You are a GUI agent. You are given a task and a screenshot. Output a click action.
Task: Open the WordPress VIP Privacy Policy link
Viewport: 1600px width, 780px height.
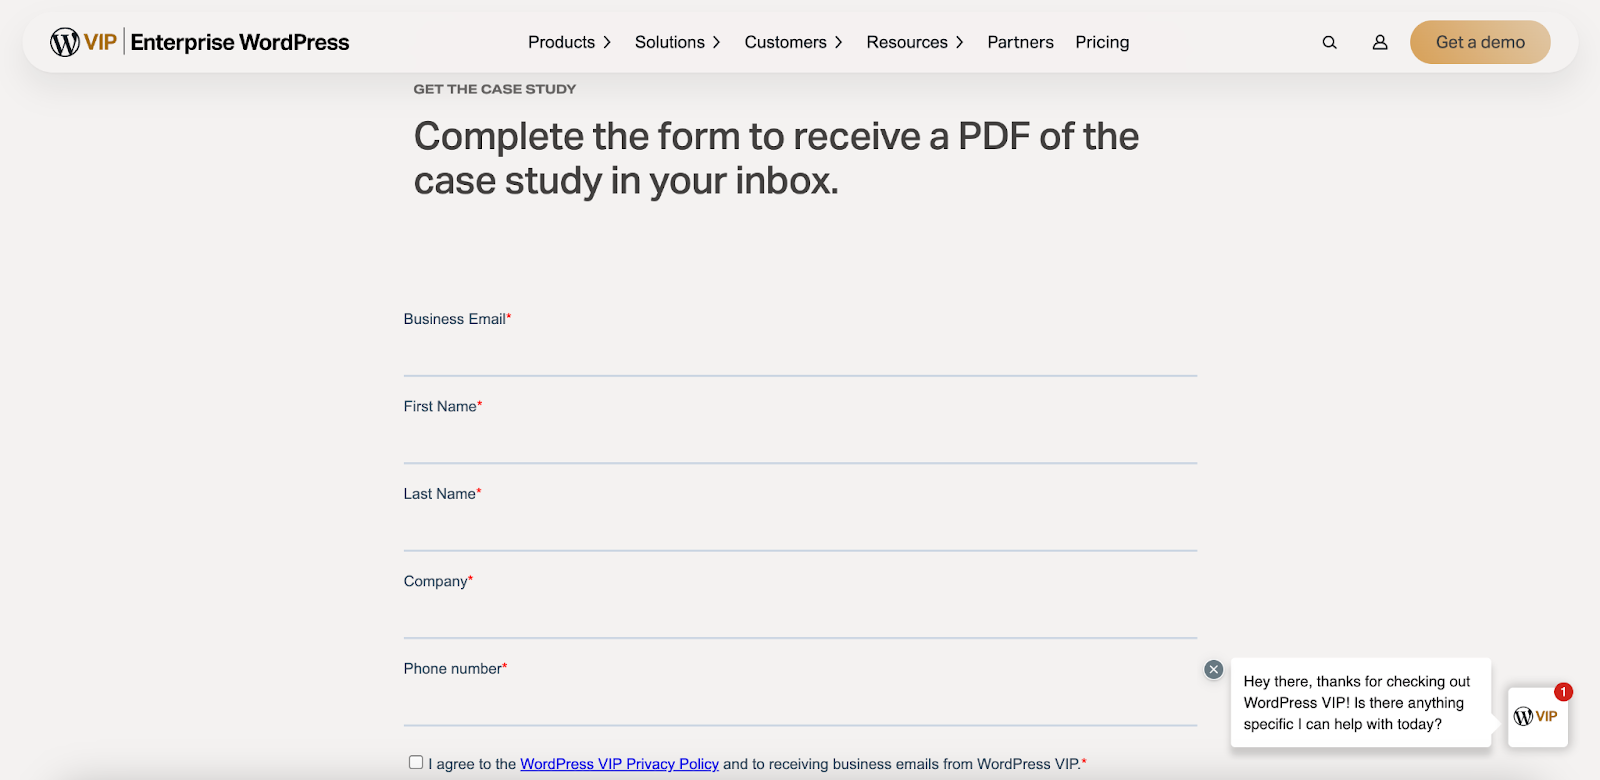tap(619, 763)
